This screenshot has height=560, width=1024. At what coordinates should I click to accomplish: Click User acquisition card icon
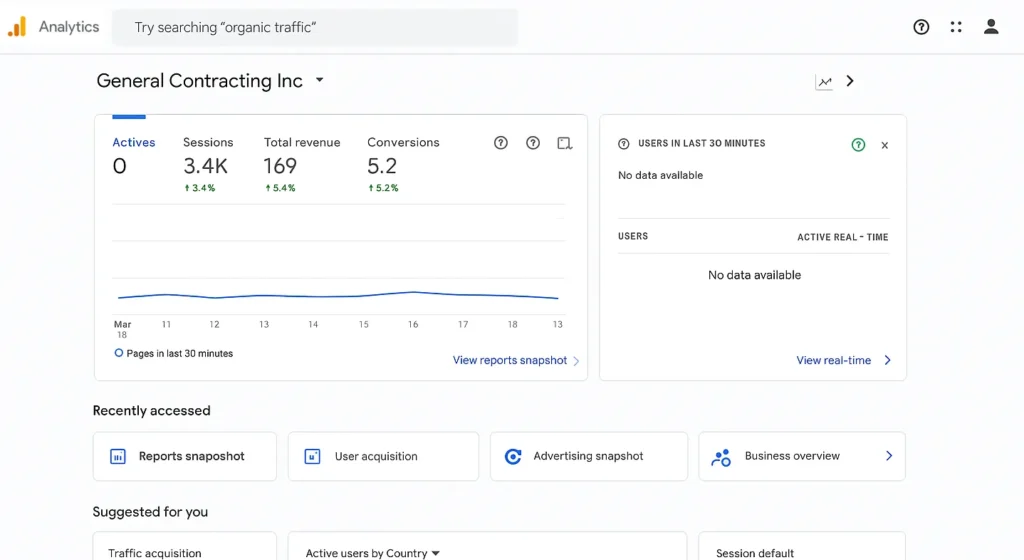click(312, 456)
